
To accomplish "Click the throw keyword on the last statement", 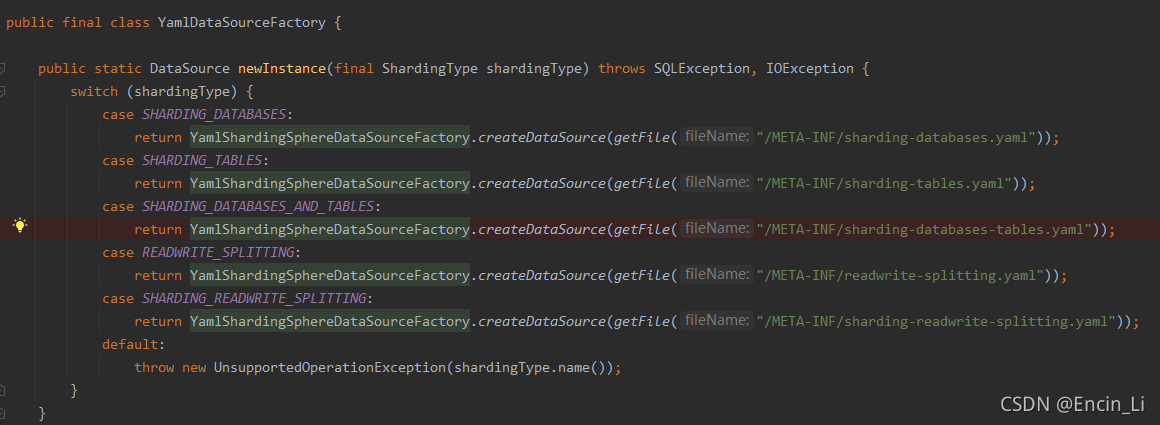I will (154, 367).
